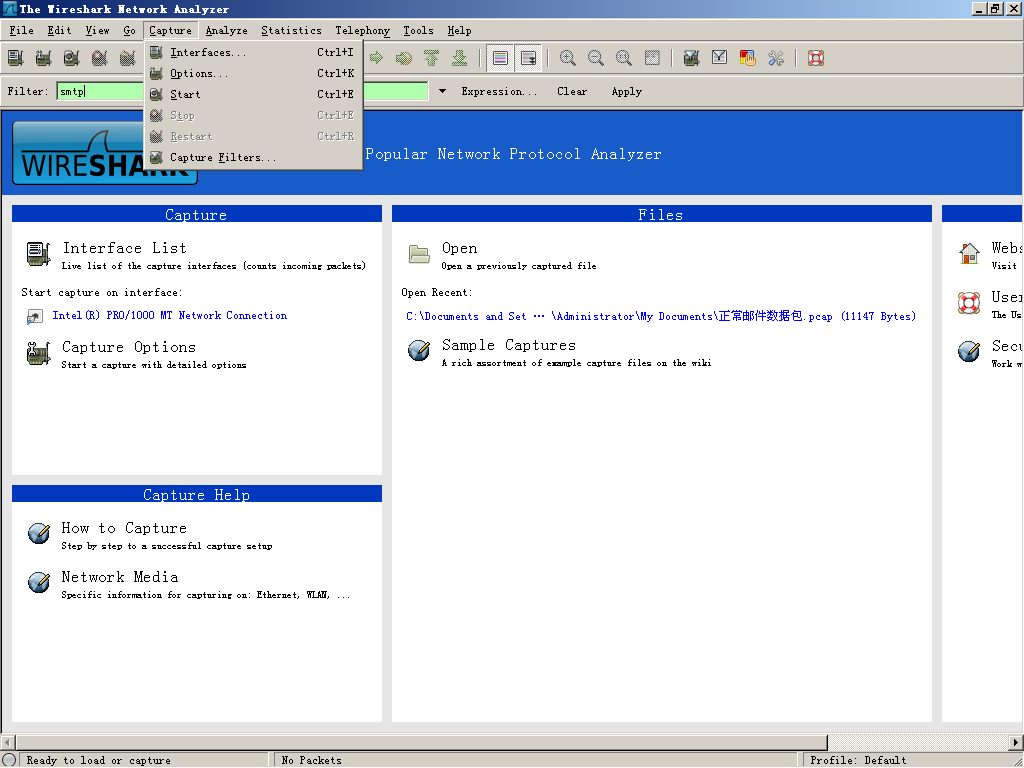Click the Edit Capture Filter toolbar icon
The width and height of the screenshot is (1024, 768).
[691, 58]
